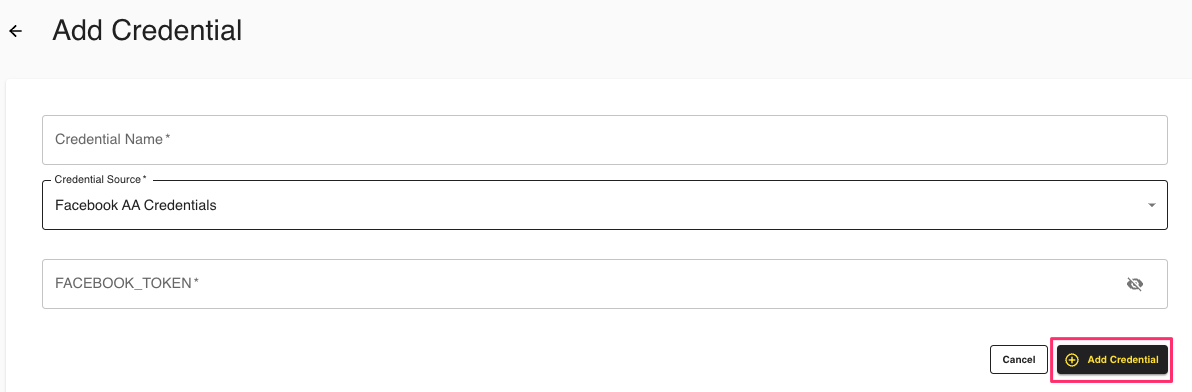Screen dimensions: 1192x392
Task: Open the Credential Source dropdown caret
Action: [x=1152, y=205]
